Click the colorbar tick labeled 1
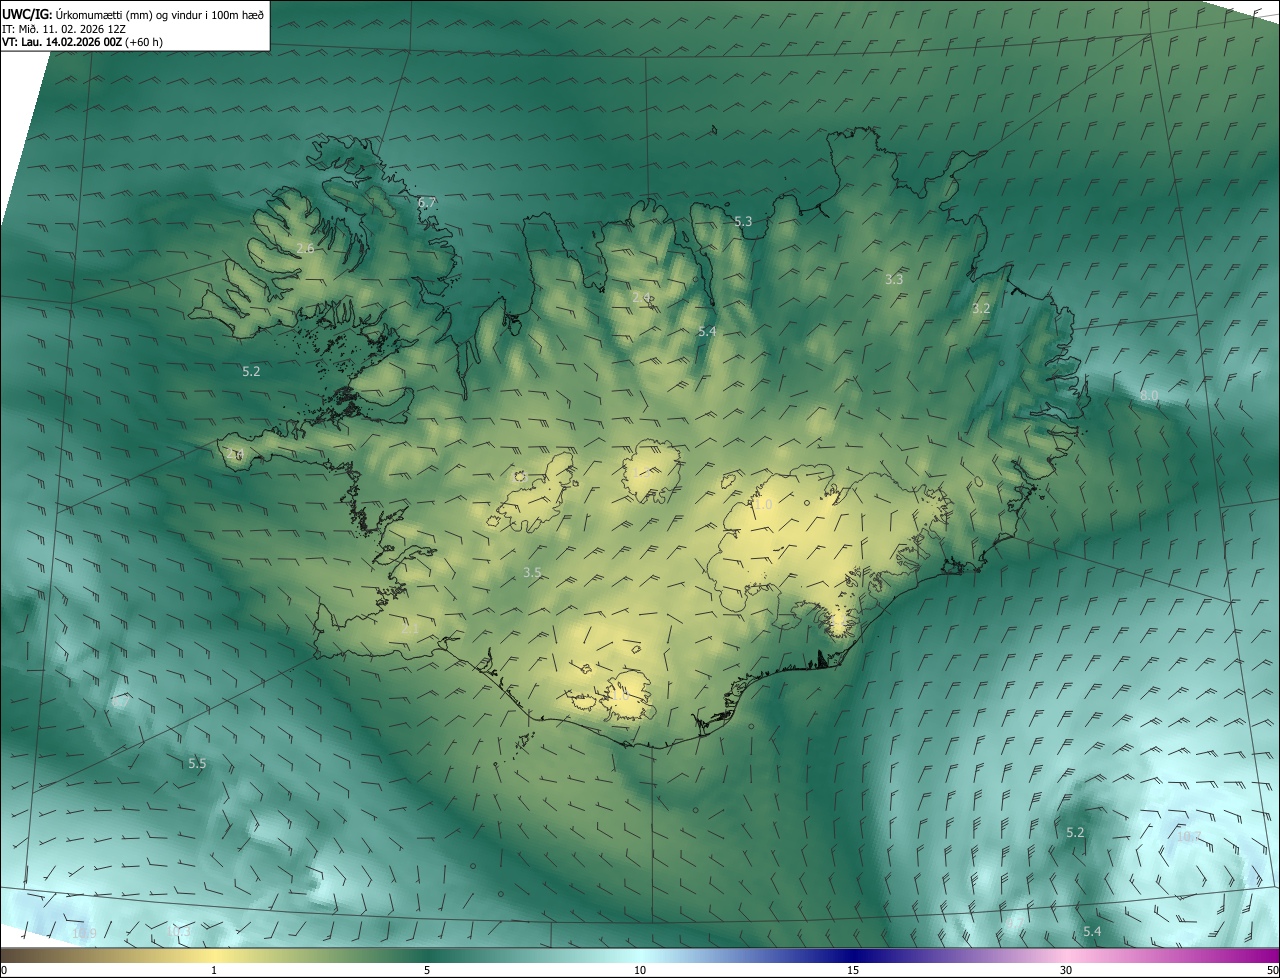 pos(214,970)
